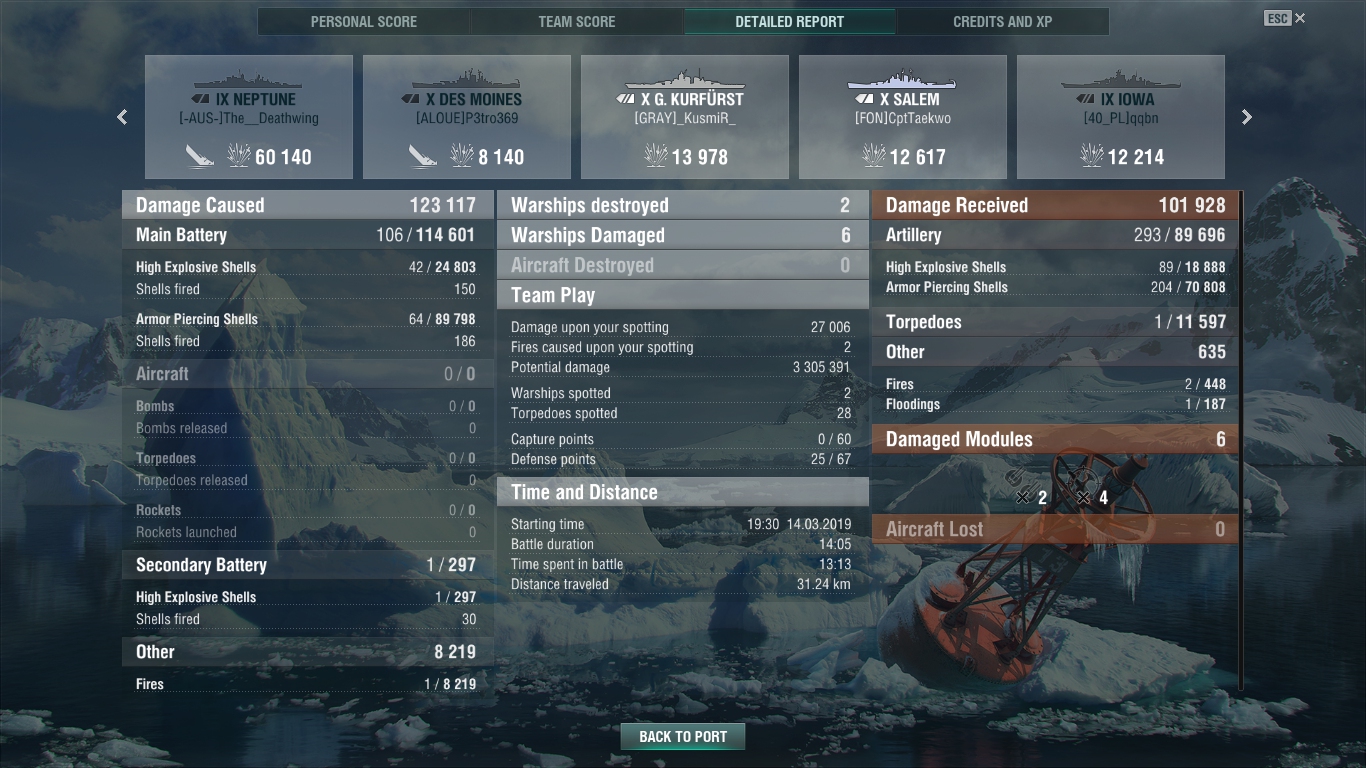Click the Damage Received header
Image resolution: width=1366 pixels, height=768 pixels.
click(x=1055, y=205)
